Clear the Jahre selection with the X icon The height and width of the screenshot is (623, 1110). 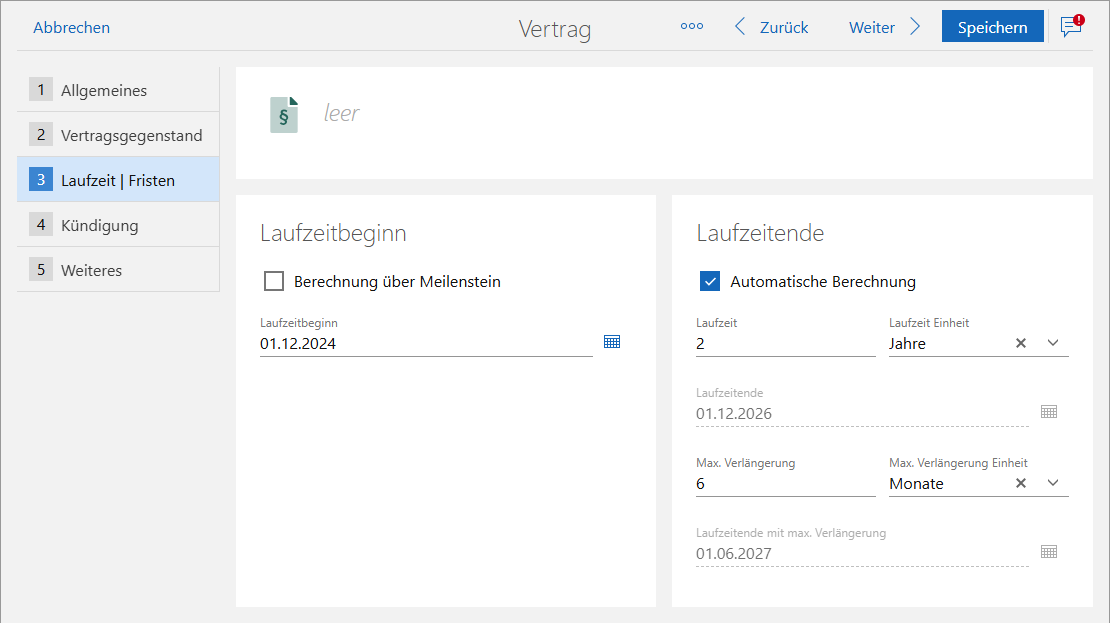pos(1020,342)
